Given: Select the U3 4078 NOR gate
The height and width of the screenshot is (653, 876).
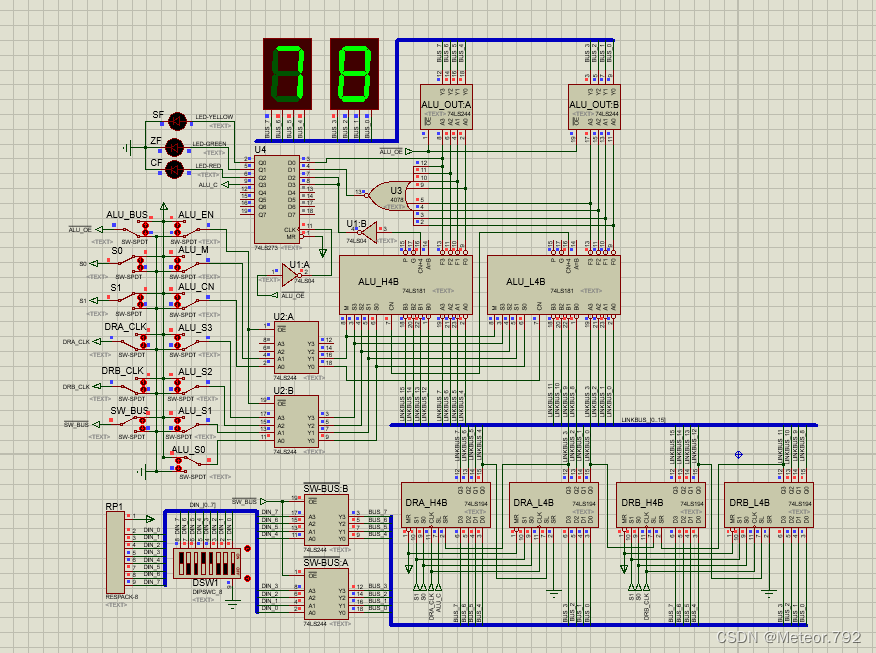Looking at the screenshot, I should tap(389, 195).
